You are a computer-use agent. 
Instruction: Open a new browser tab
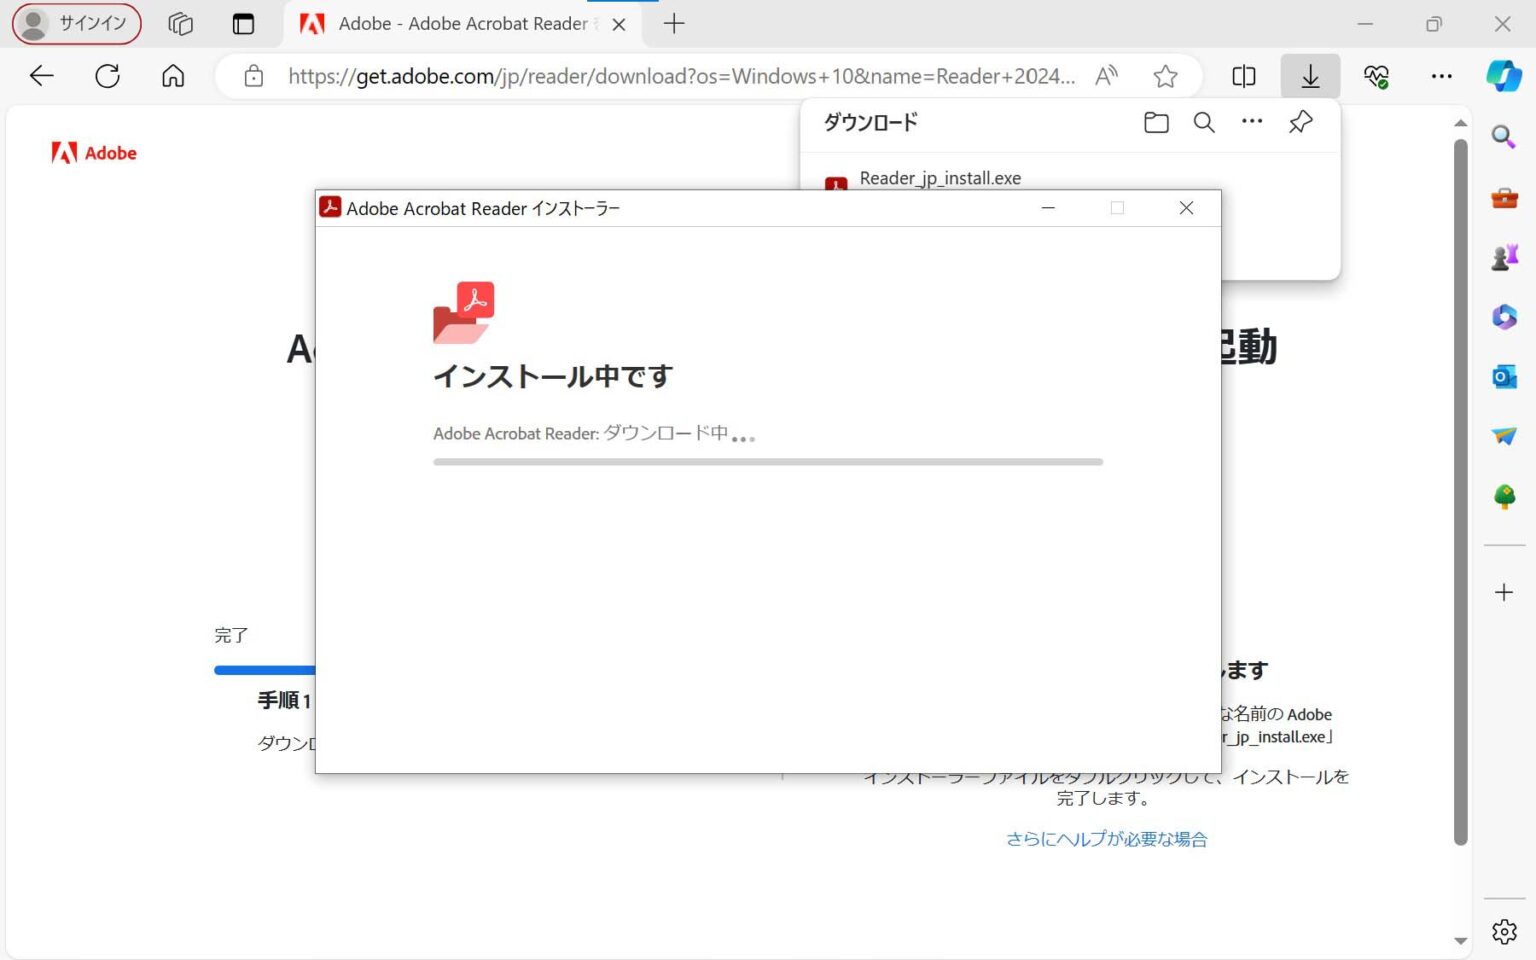(673, 24)
